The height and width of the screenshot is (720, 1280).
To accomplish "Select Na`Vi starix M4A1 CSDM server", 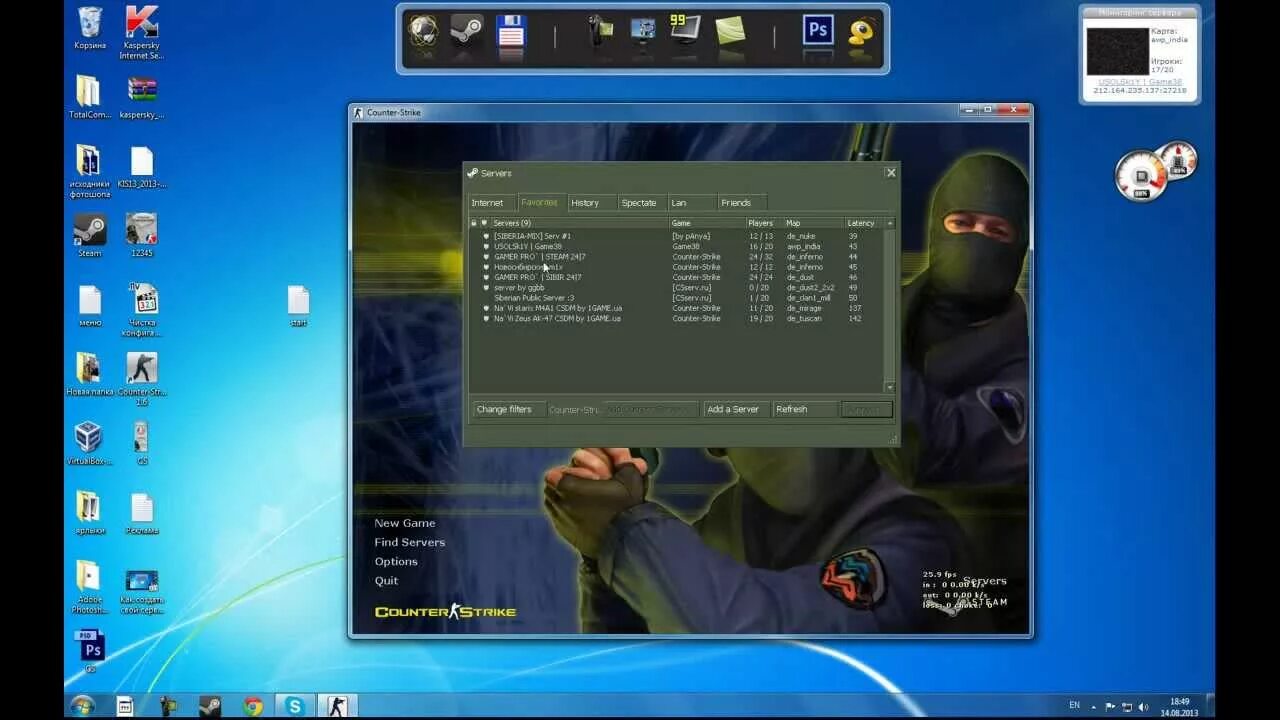I will 676,308.
